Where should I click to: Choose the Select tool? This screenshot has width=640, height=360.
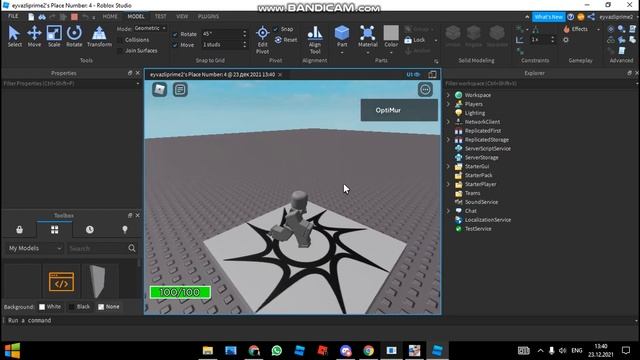coord(14,36)
